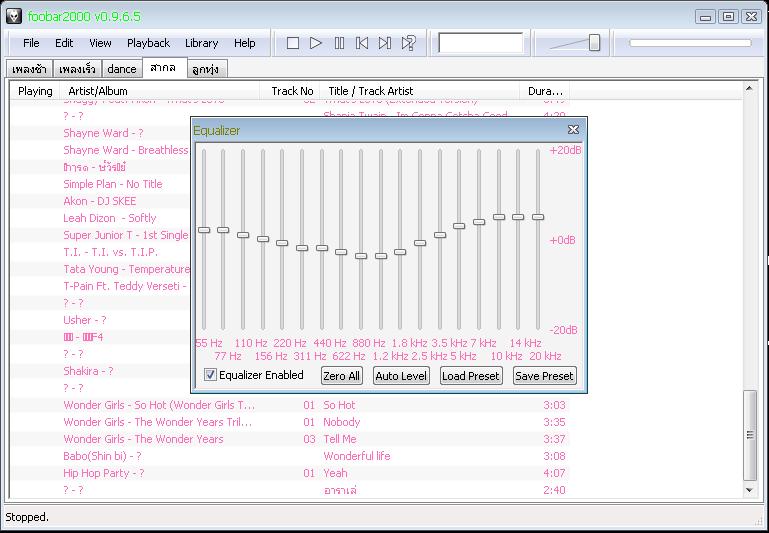The height and width of the screenshot is (533, 769).
Task: Open the File menu
Action: [31, 43]
